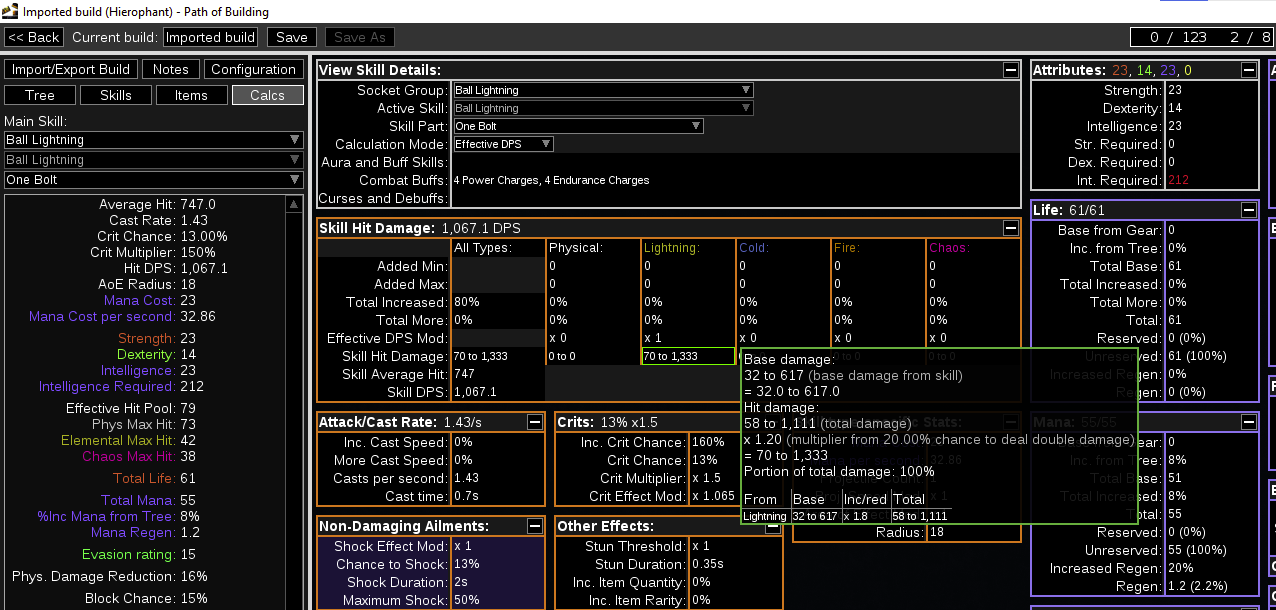Open the Notes page

(171, 69)
